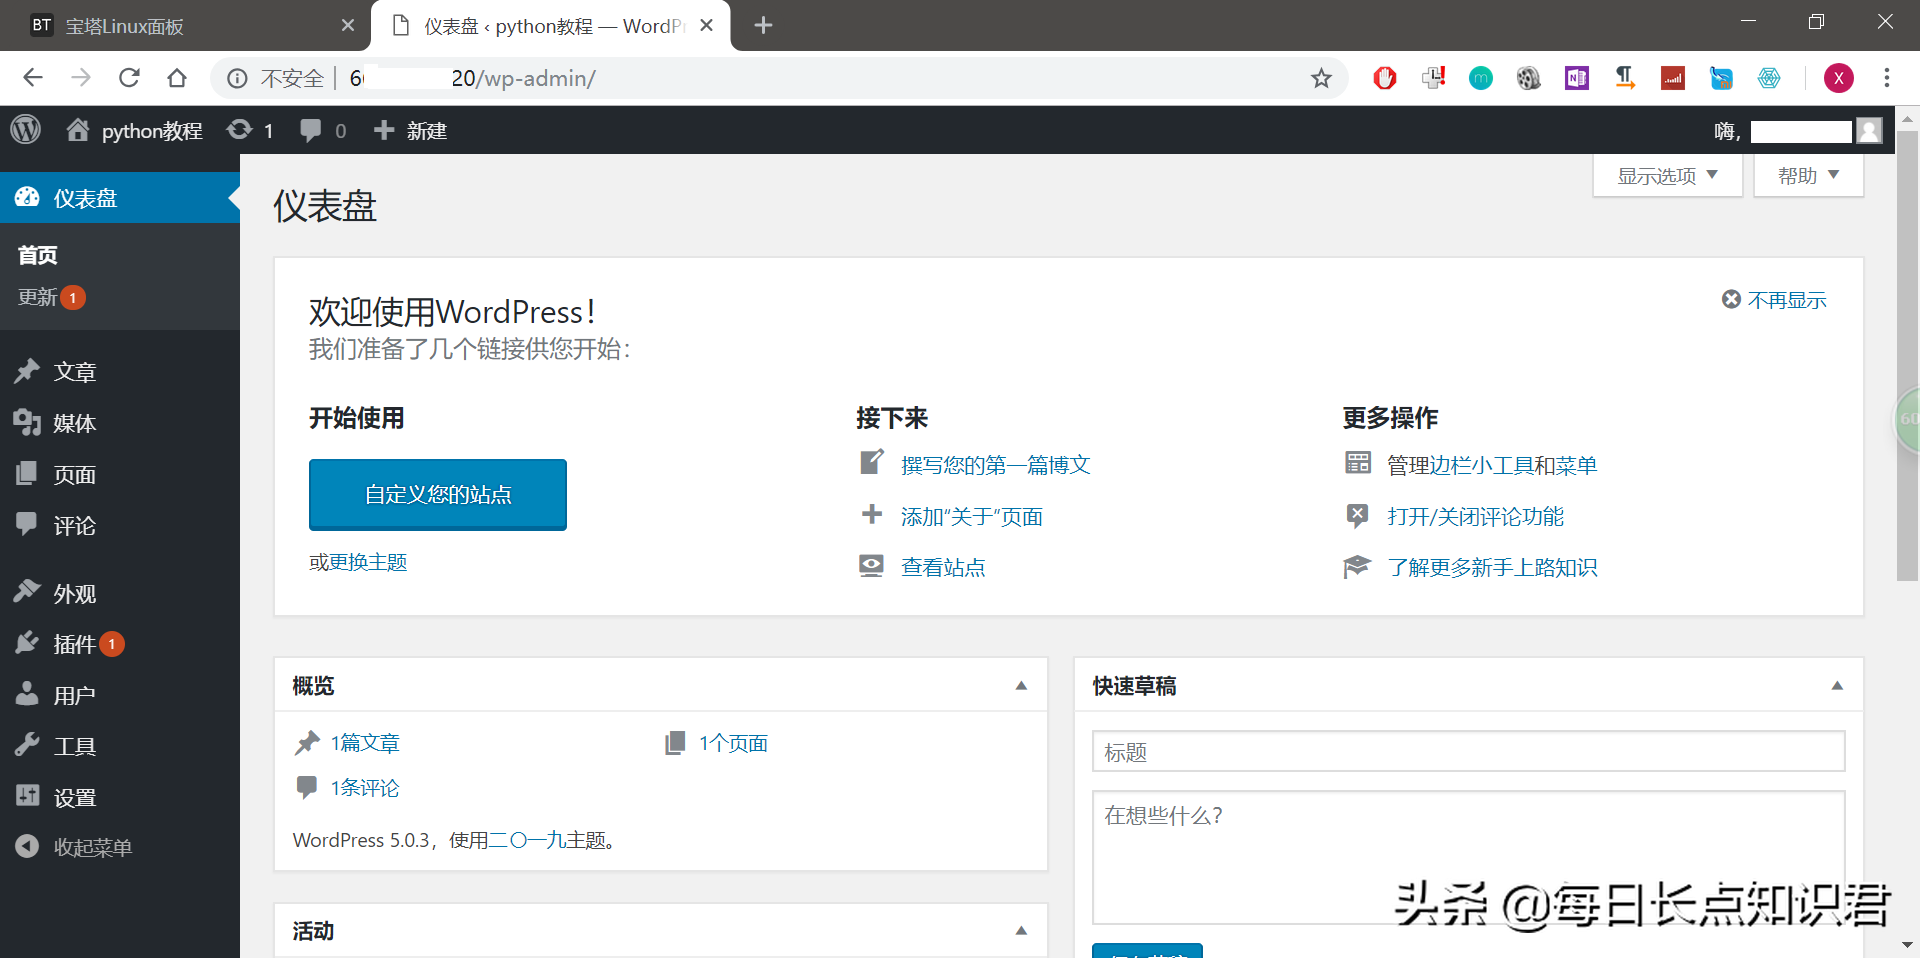Close the 宝塔Linux面板 tab
Image resolution: width=1920 pixels, height=958 pixels.
pyautogui.click(x=347, y=26)
